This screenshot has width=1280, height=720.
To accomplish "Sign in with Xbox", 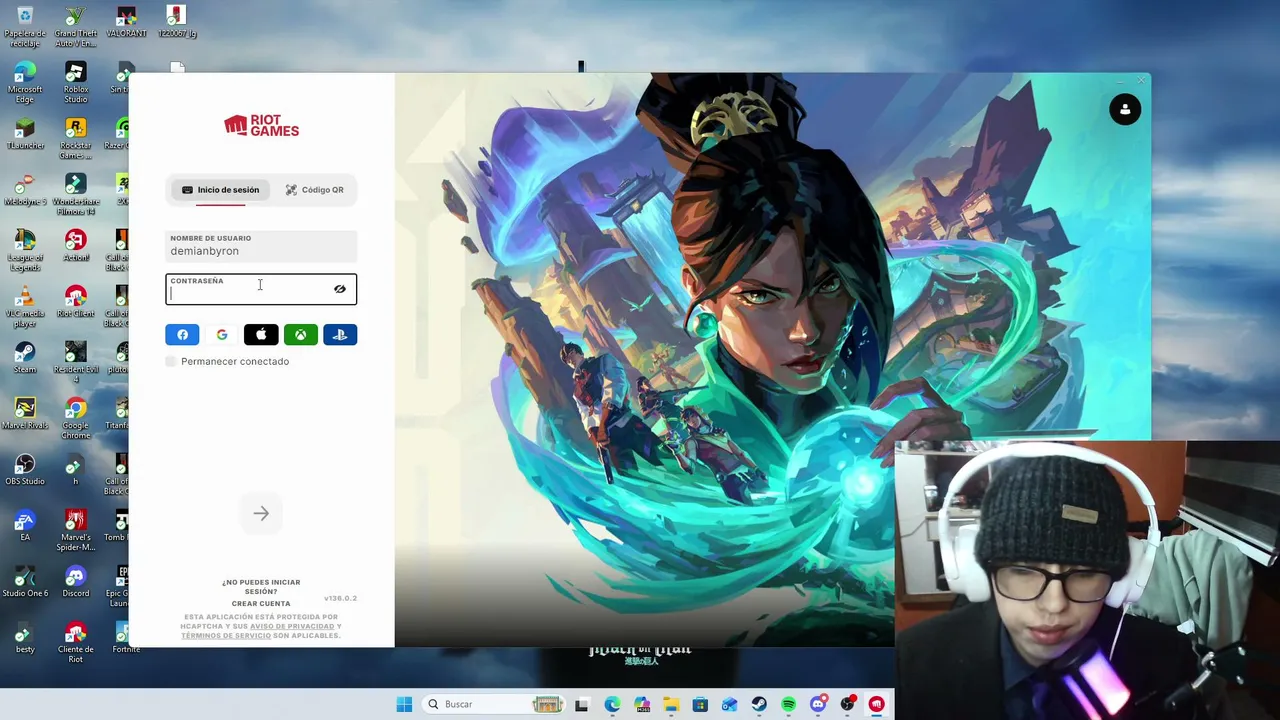I will point(300,335).
